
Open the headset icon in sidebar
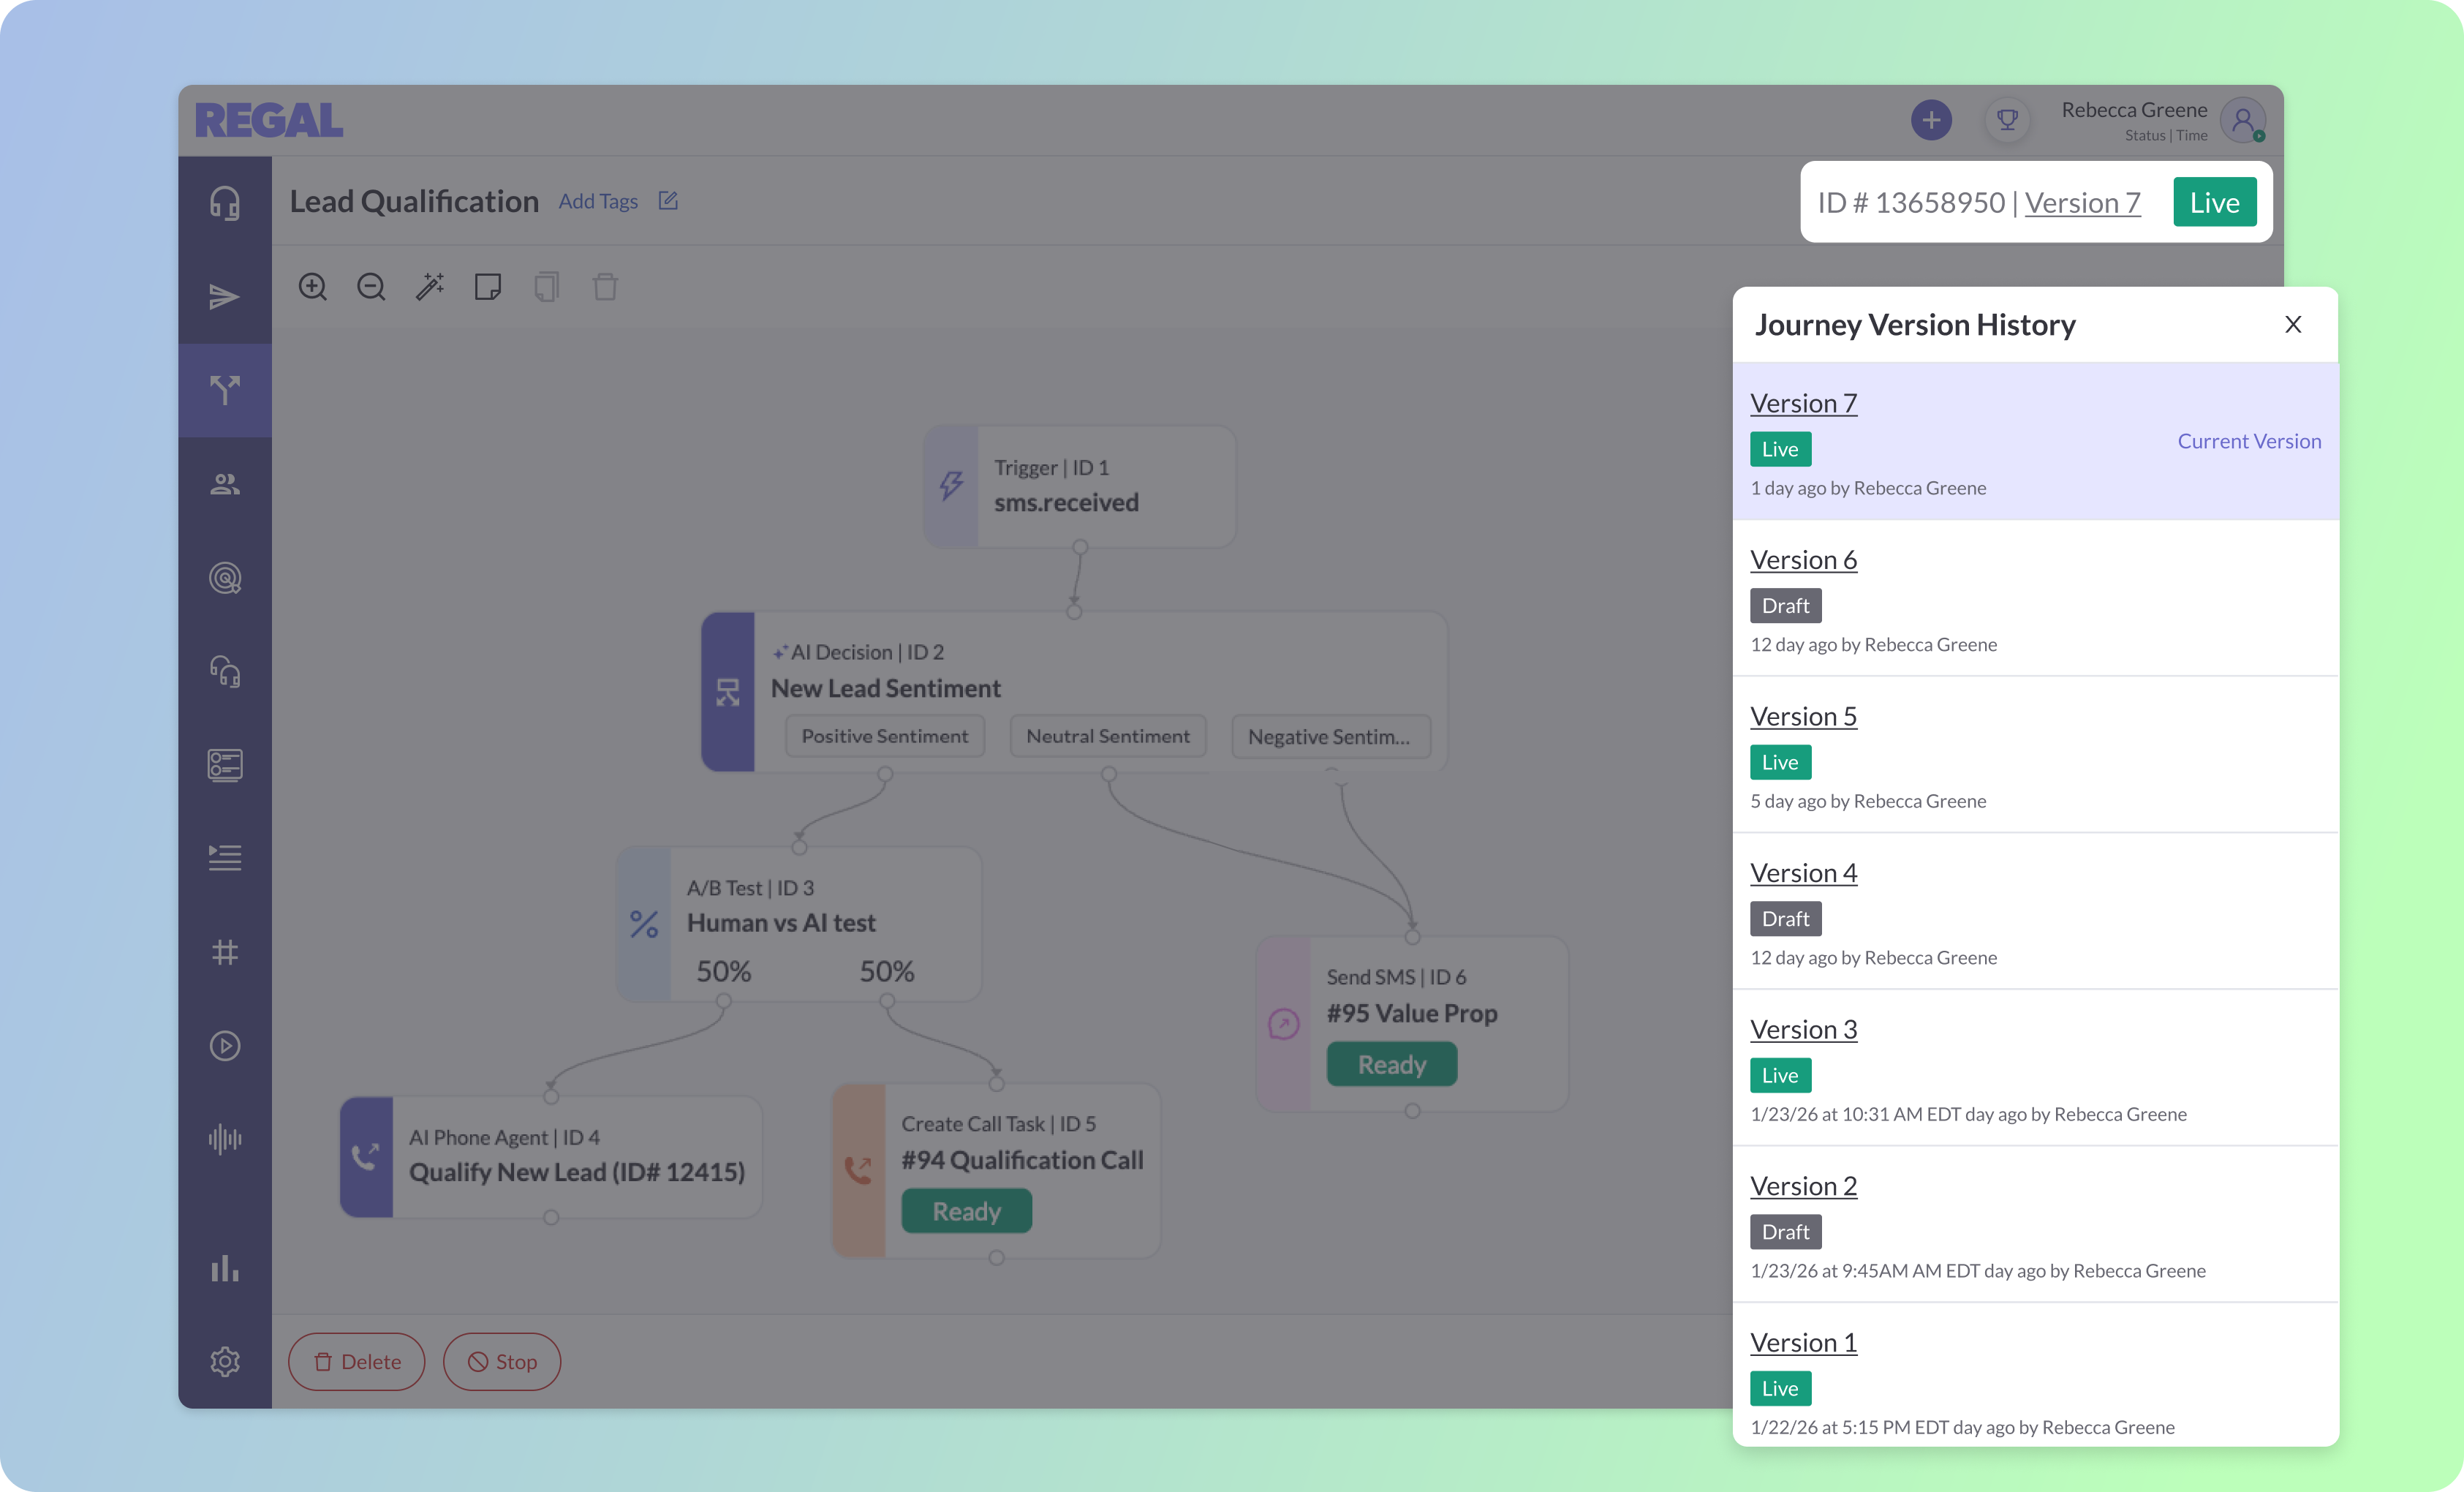(225, 203)
